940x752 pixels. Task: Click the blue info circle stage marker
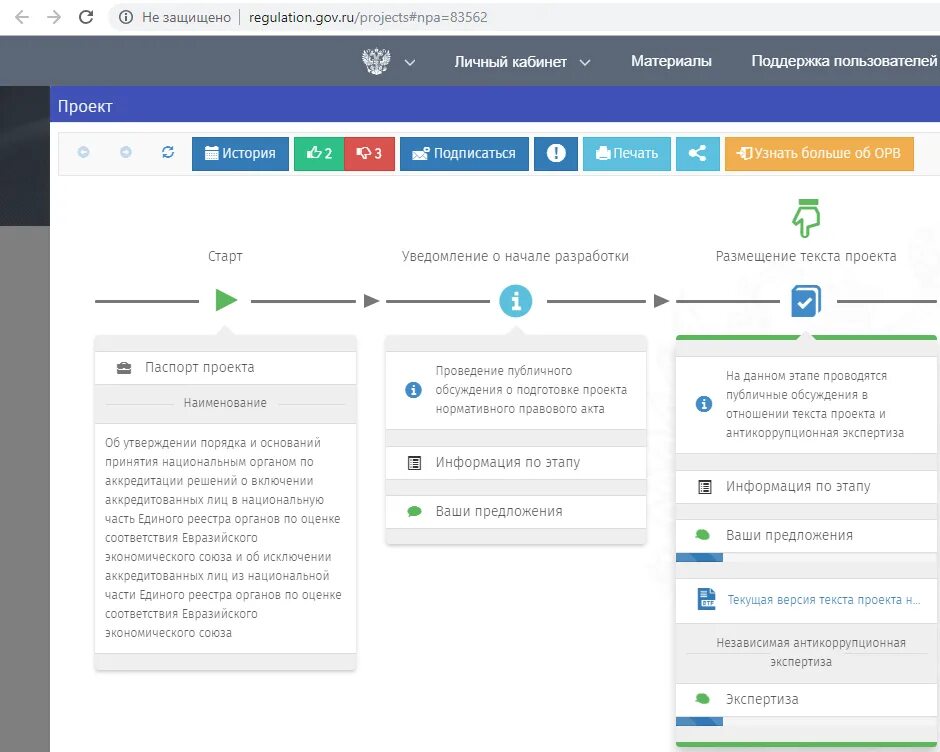(516, 300)
